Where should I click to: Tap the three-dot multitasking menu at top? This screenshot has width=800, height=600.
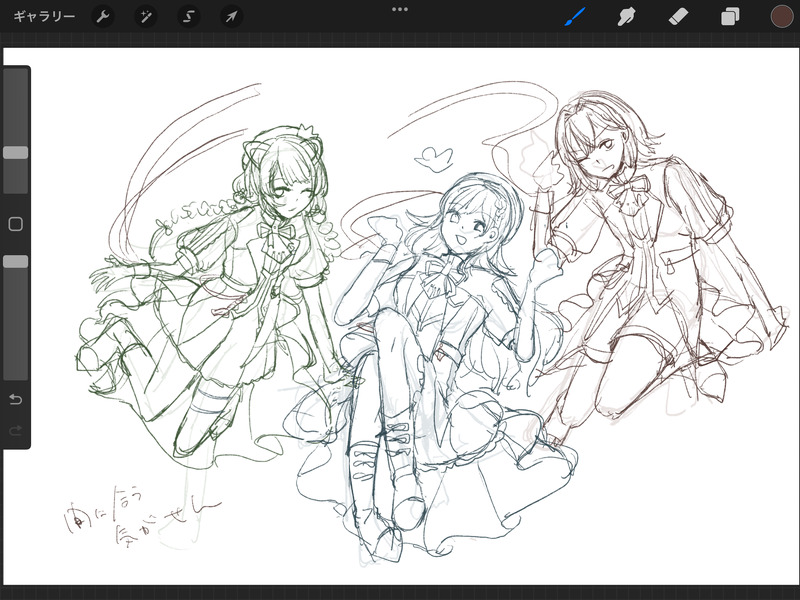(400, 9)
